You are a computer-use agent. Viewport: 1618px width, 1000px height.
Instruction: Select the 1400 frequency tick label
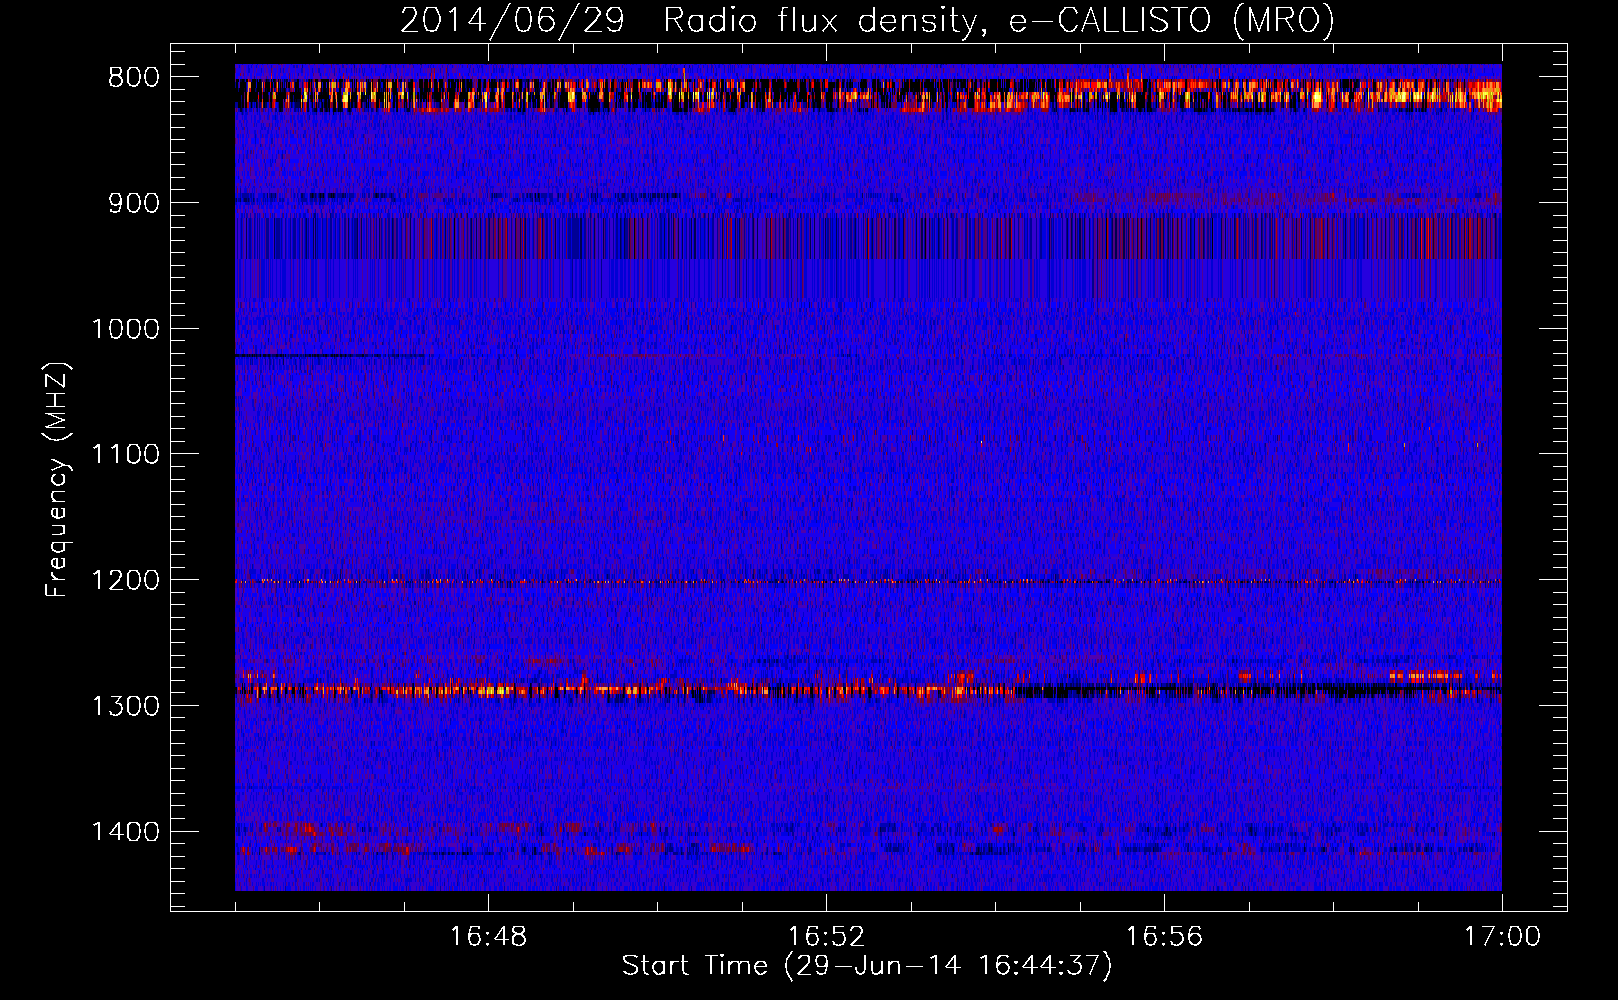(125, 832)
